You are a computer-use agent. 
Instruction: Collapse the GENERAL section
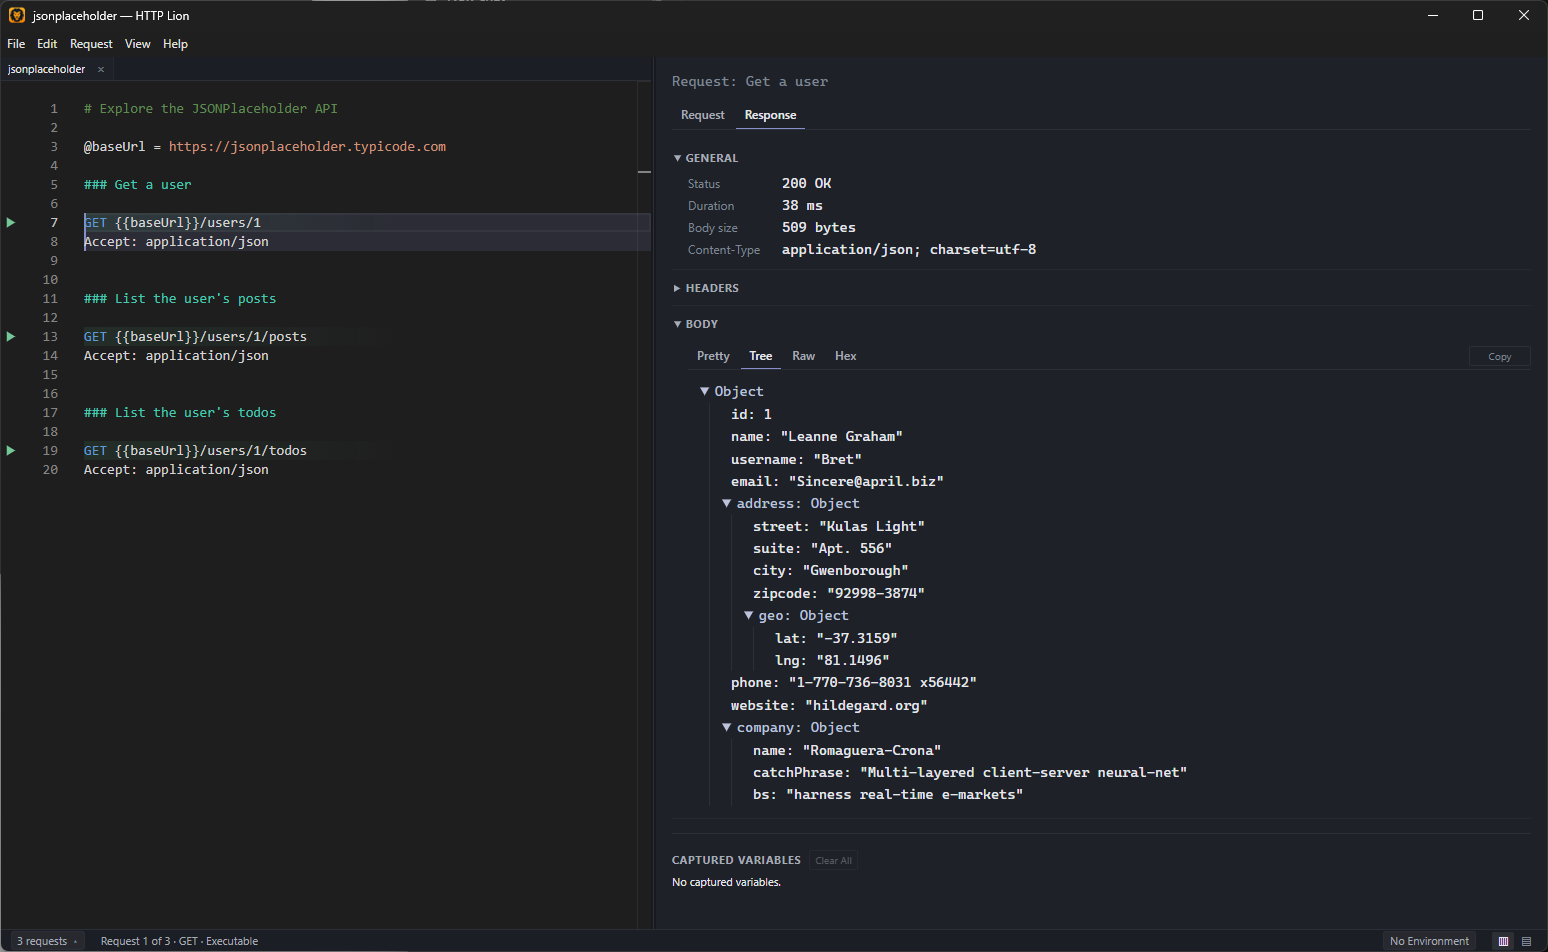pos(706,158)
